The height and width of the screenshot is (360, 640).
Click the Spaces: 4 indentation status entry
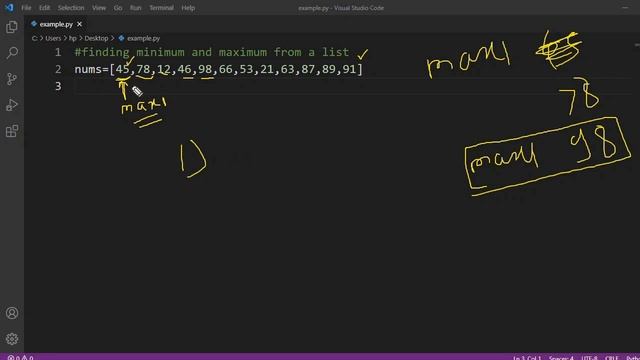click(561, 358)
